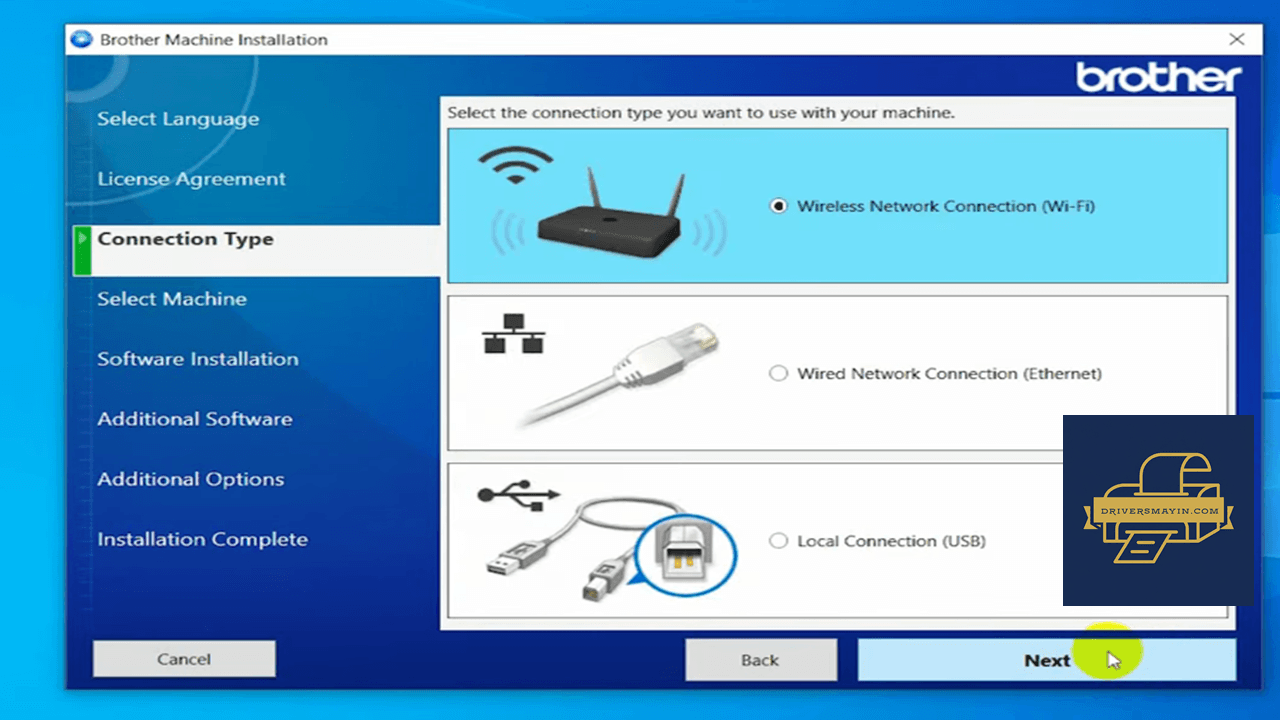Click the Wi-Fi router illustration
Screen dimensions: 1280x720
610,215
